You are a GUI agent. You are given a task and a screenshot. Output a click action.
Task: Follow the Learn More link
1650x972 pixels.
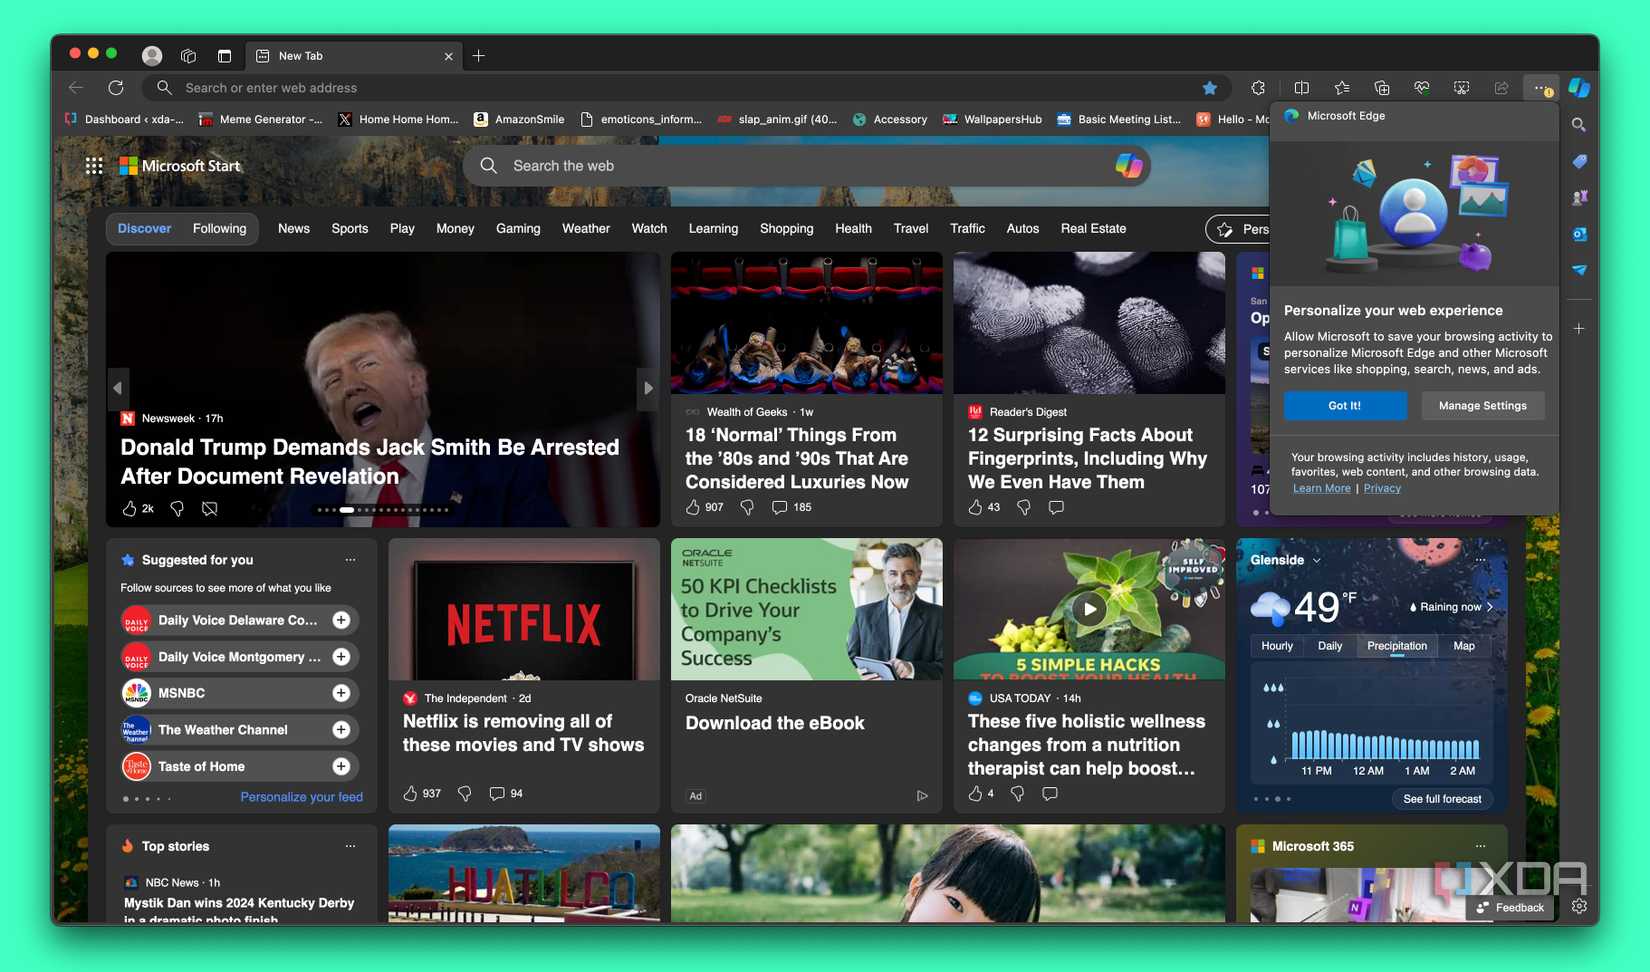1321,488
